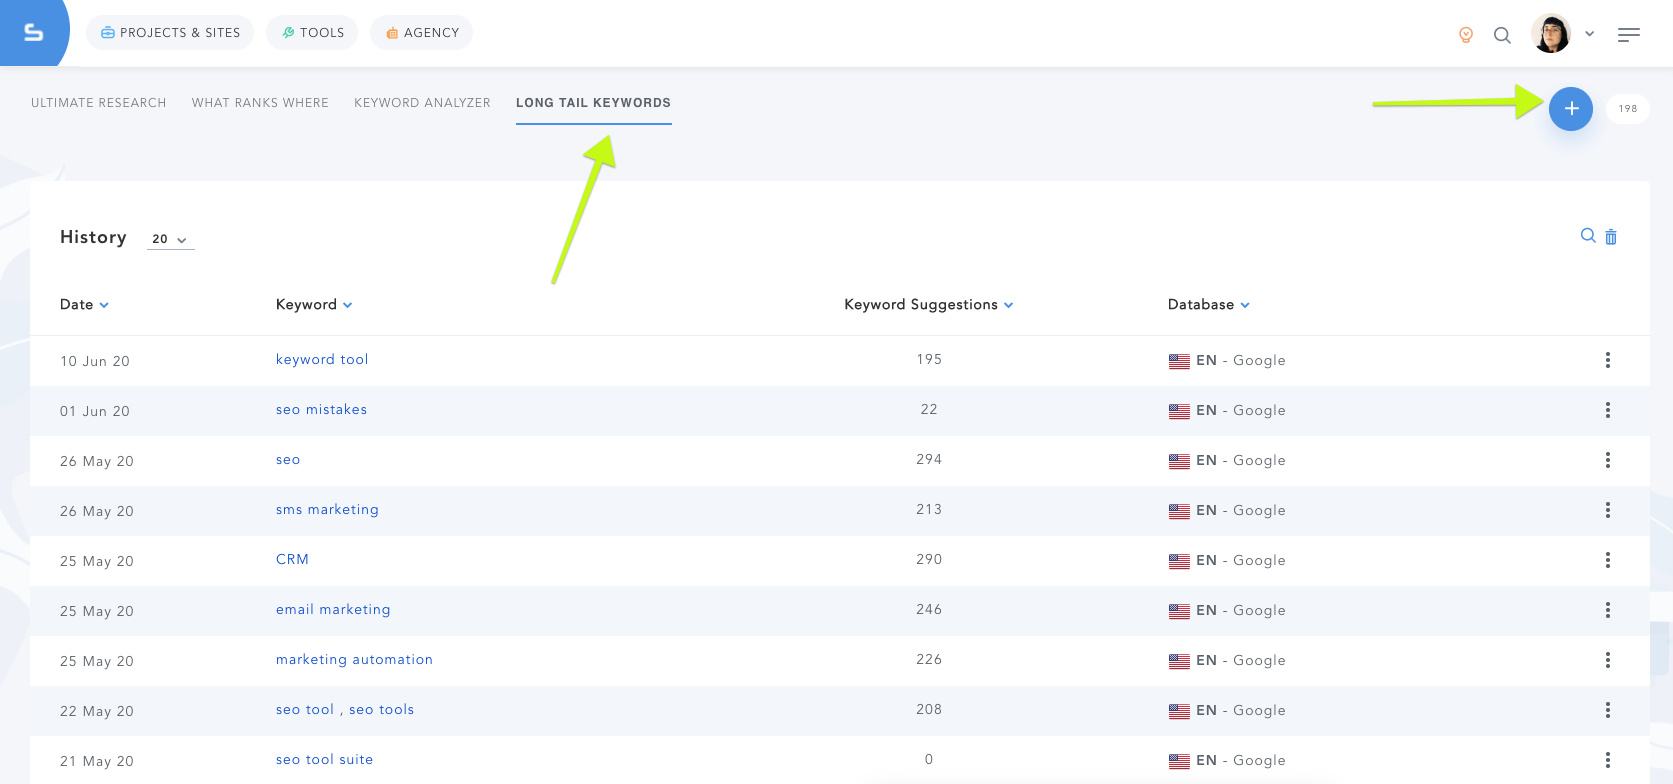Switch to Ultimate Research tab
The image size is (1673, 784).
coord(99,103)
